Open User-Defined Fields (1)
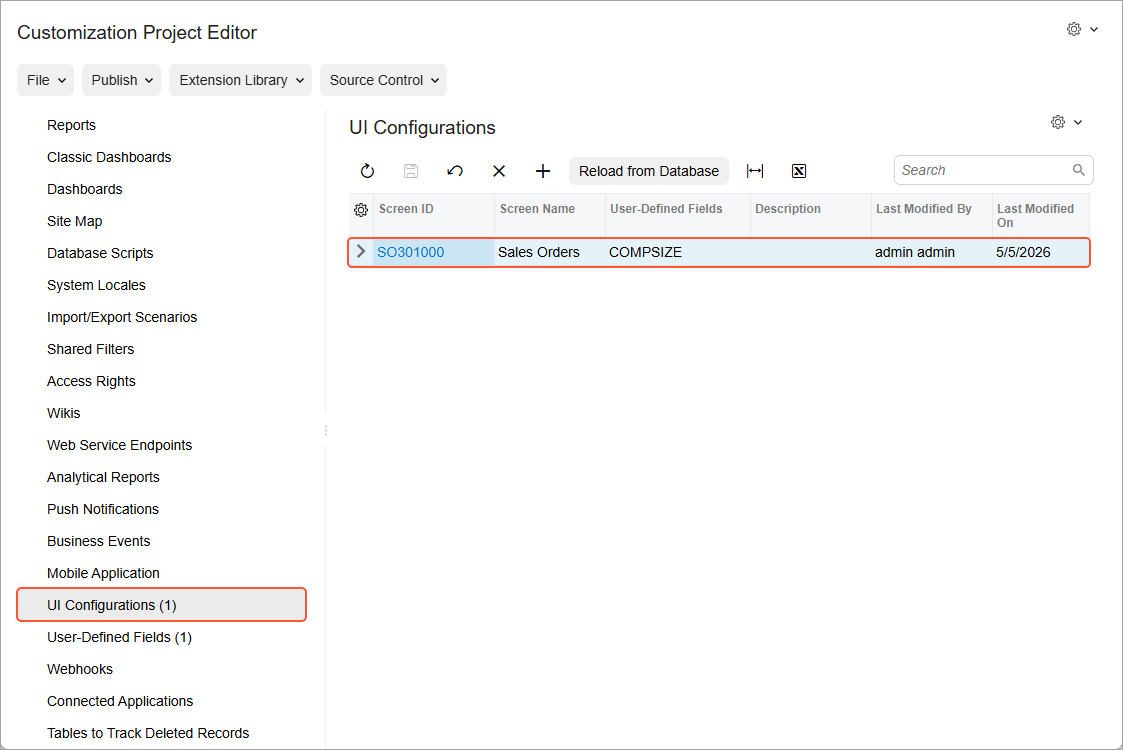The width and height of the screenshot is (1123, 750). point(120,638)
